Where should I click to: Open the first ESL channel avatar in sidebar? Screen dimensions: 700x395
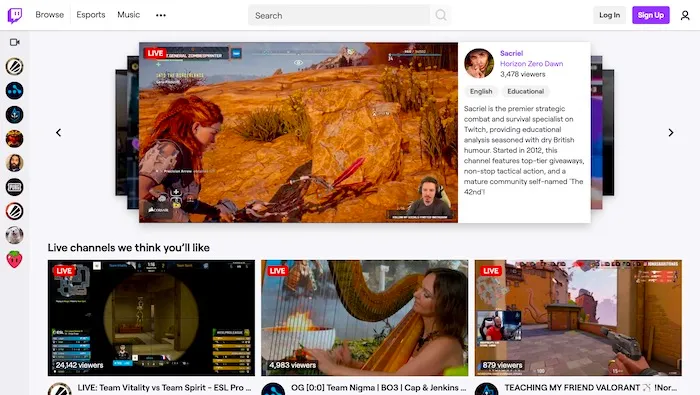[15, 67]
